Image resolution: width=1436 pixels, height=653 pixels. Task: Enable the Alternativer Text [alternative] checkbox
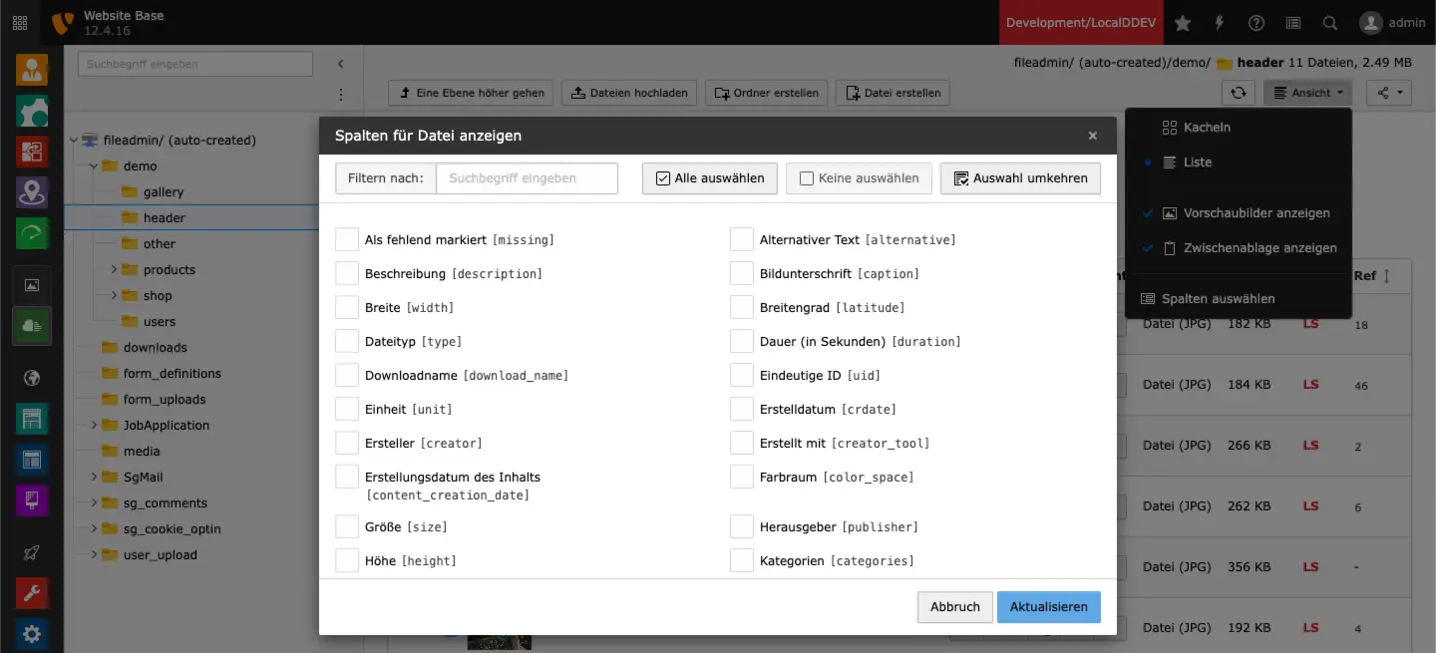741,239
